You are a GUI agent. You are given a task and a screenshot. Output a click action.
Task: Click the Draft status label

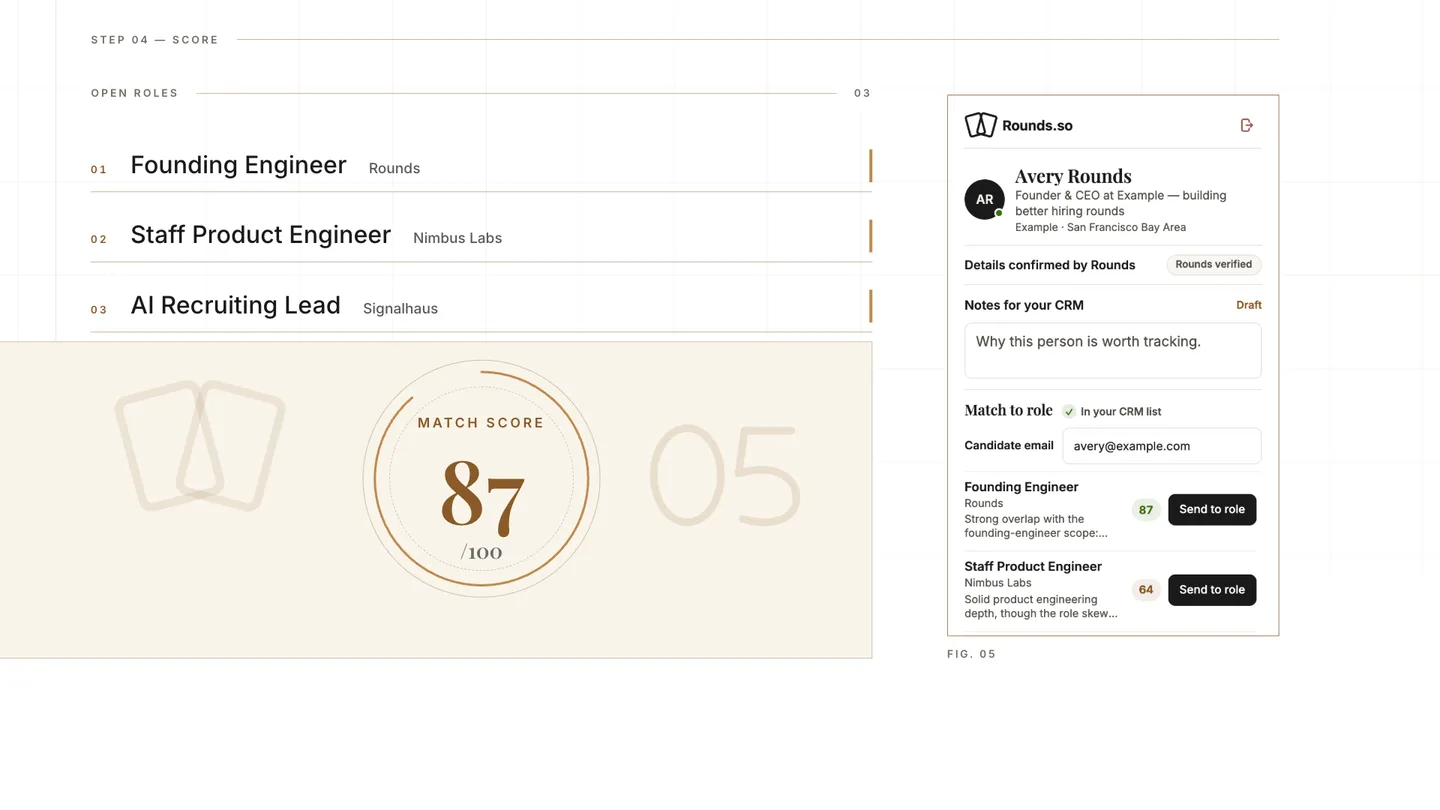click(1249, 305)
